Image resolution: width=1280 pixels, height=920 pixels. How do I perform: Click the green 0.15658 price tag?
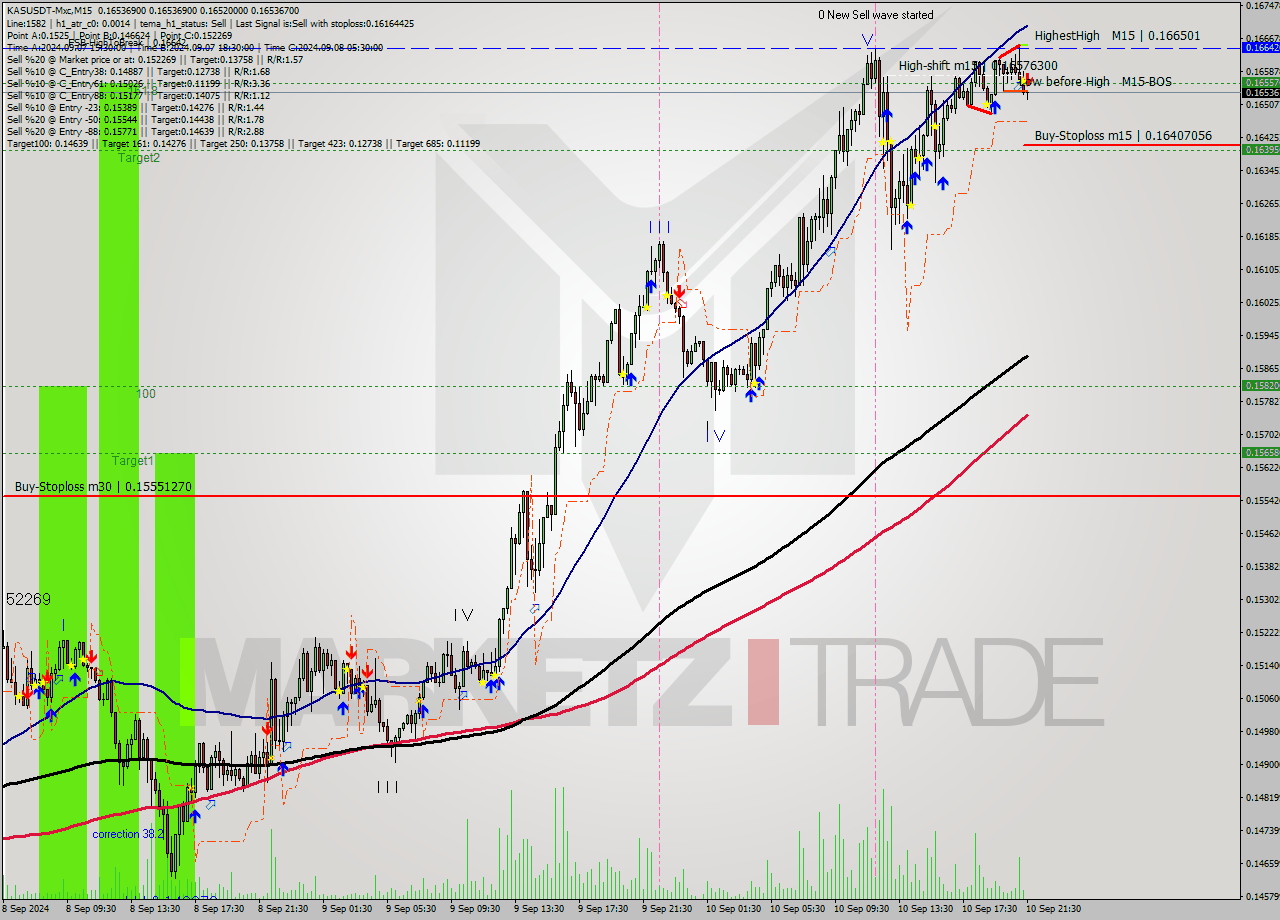coord(1260,452)
